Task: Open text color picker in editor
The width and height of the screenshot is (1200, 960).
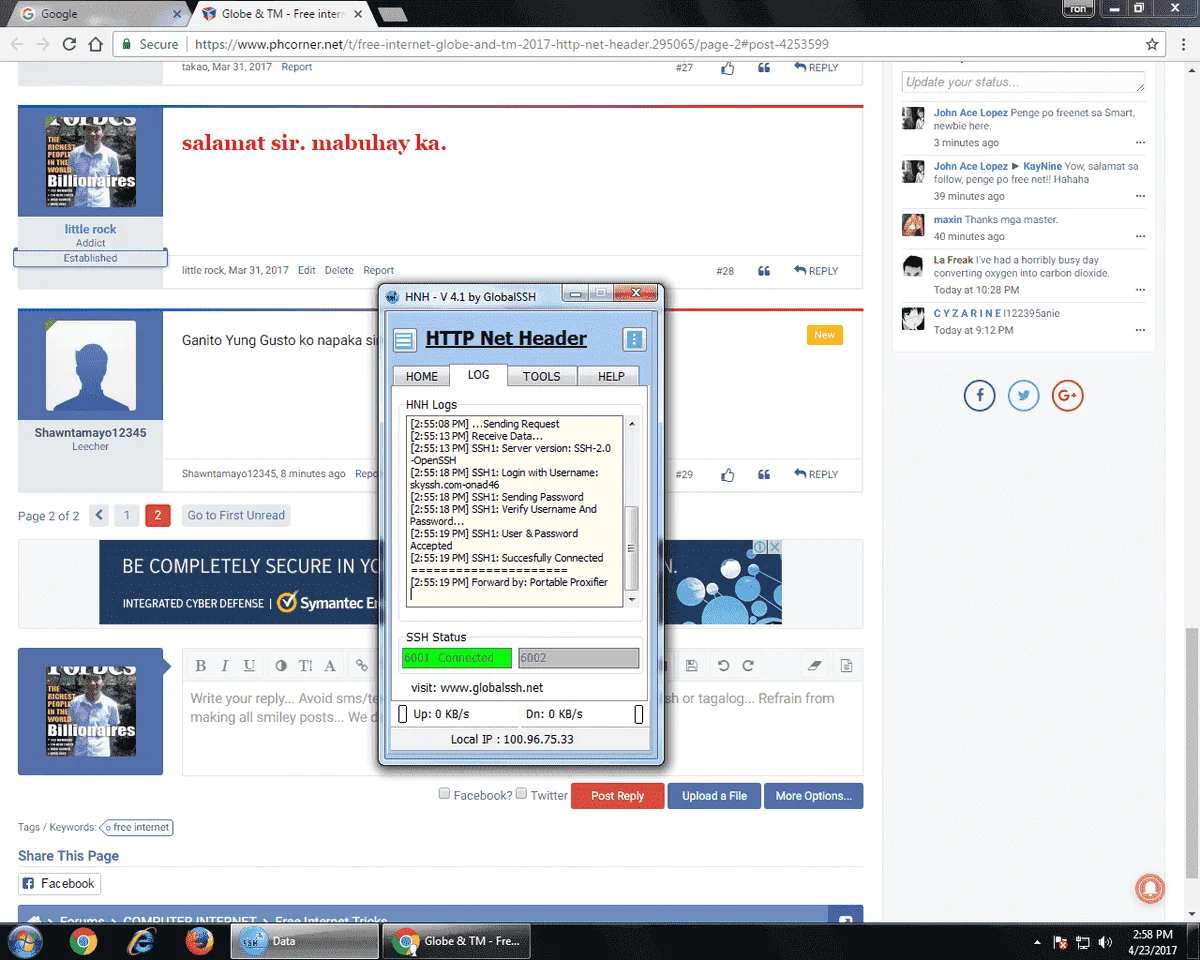Action: [x=280, y=665]
